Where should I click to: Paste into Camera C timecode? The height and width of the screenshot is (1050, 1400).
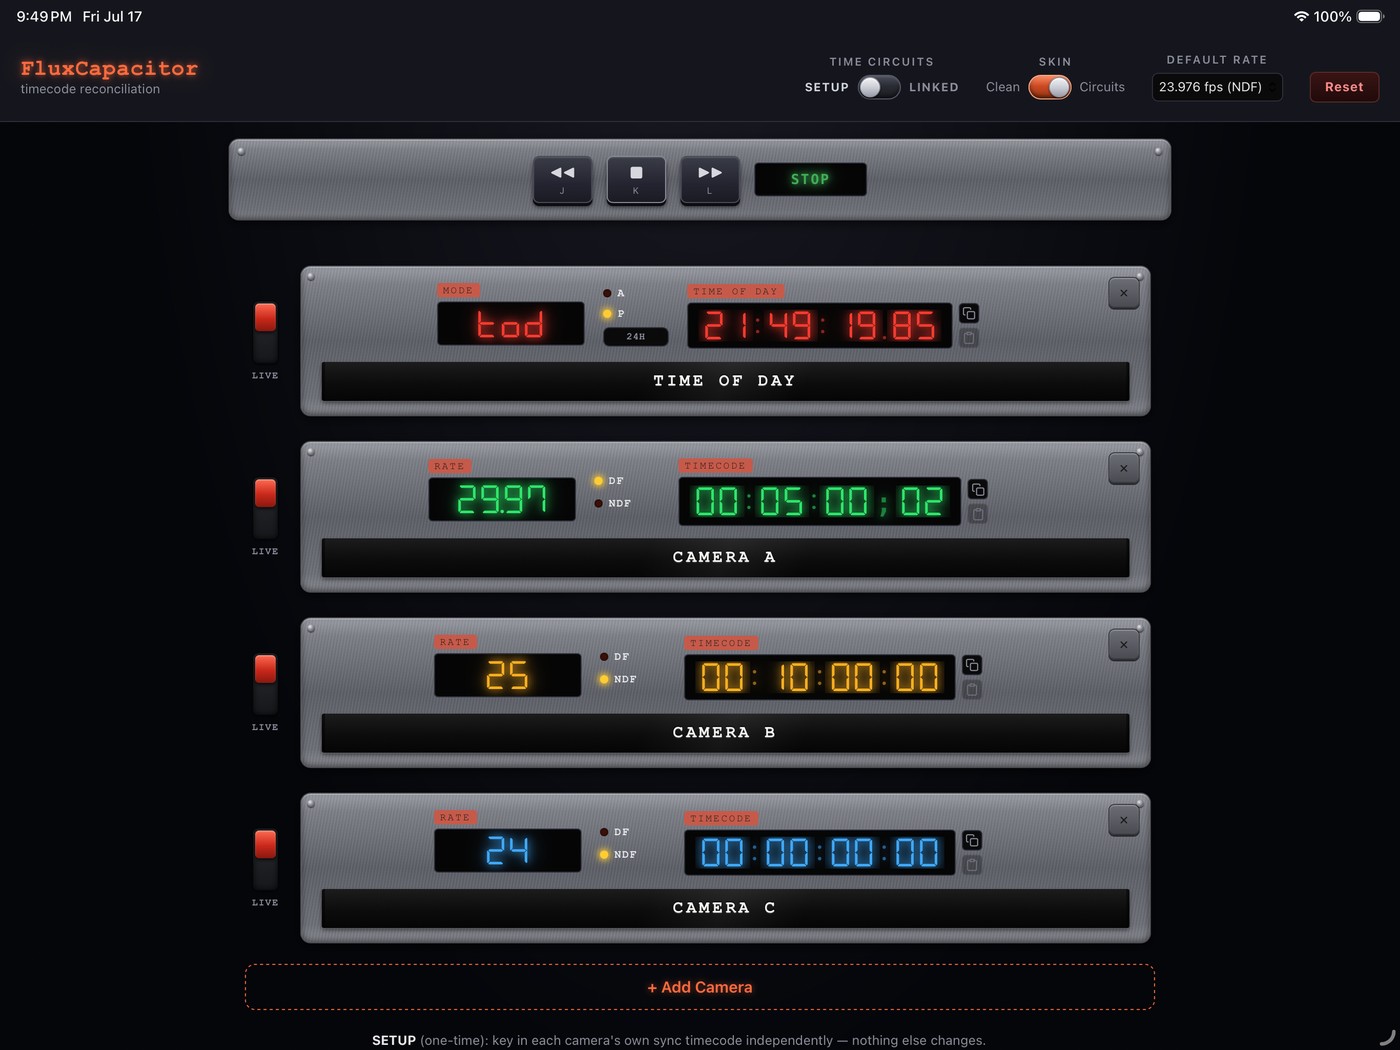(972, 865)
